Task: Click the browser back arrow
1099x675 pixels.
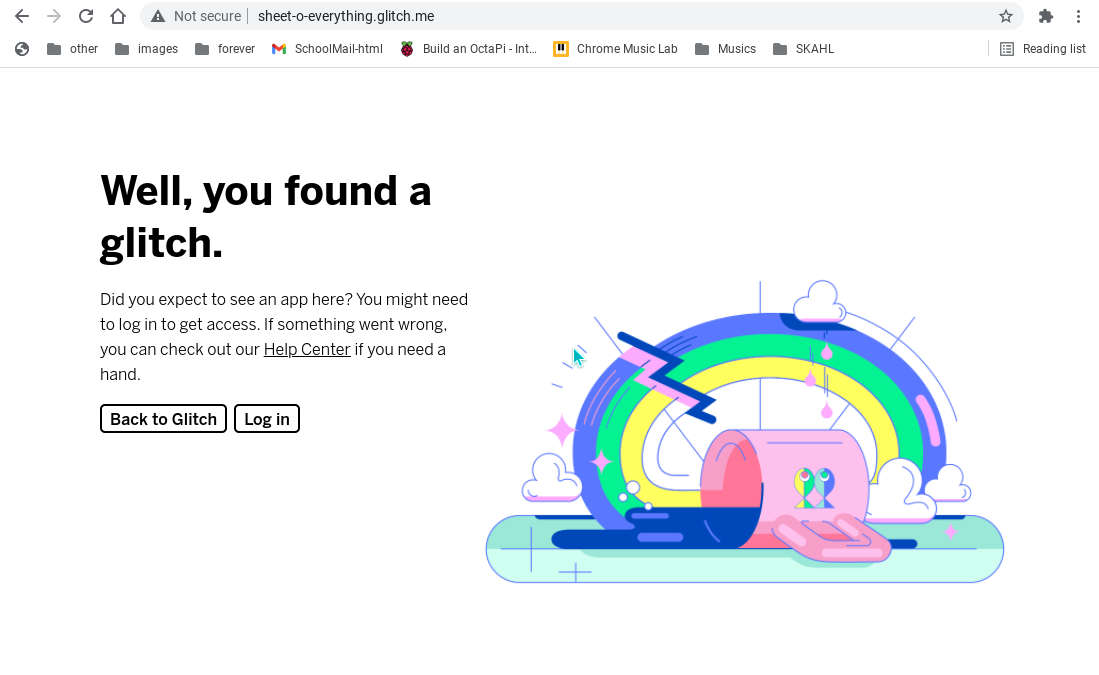Action: point(22,16)
